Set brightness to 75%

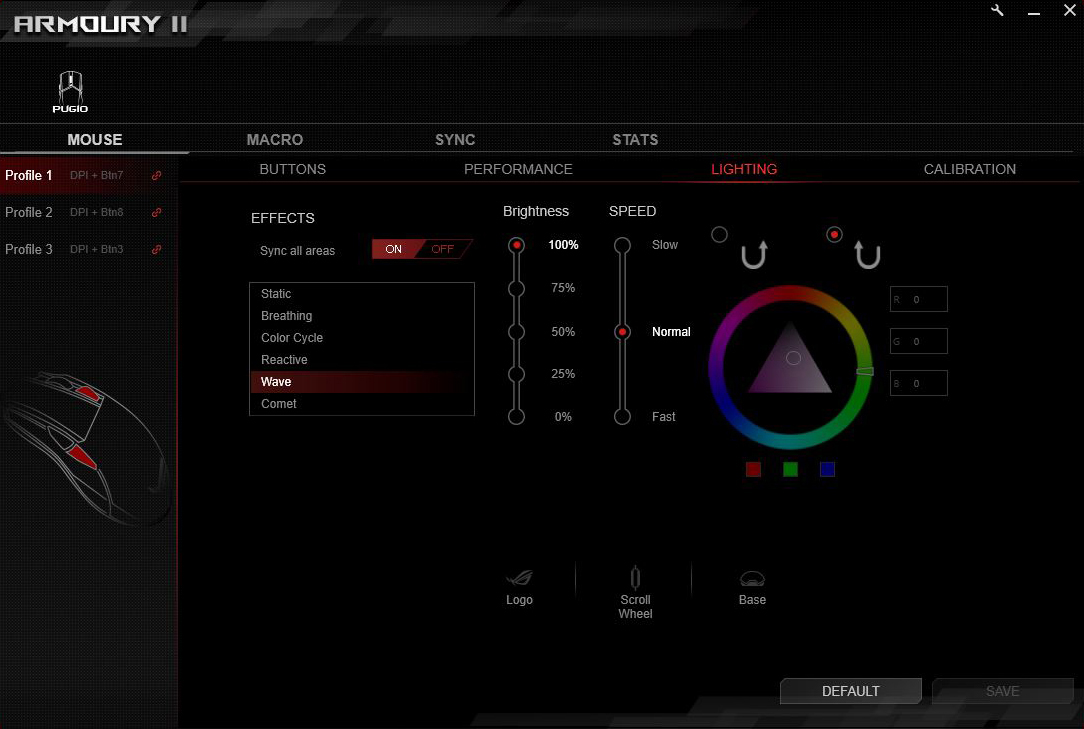[x=516, y=288]
